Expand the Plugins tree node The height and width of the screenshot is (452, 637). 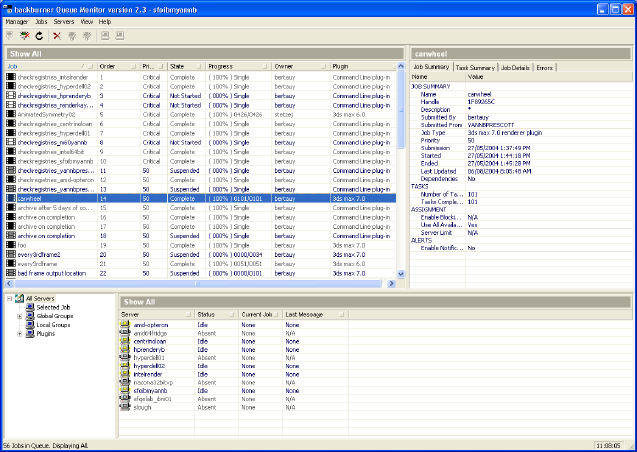(20, 334)
